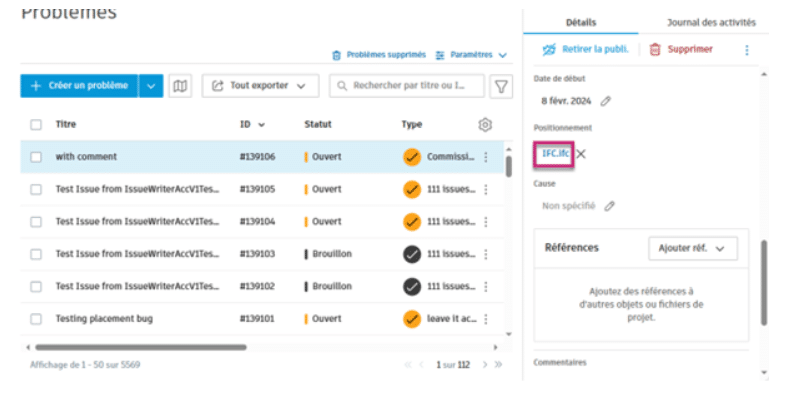The width and height of the screenshot is (793, 397).
Task: Switch to Journal des activités tab
Action: point(711,22)
